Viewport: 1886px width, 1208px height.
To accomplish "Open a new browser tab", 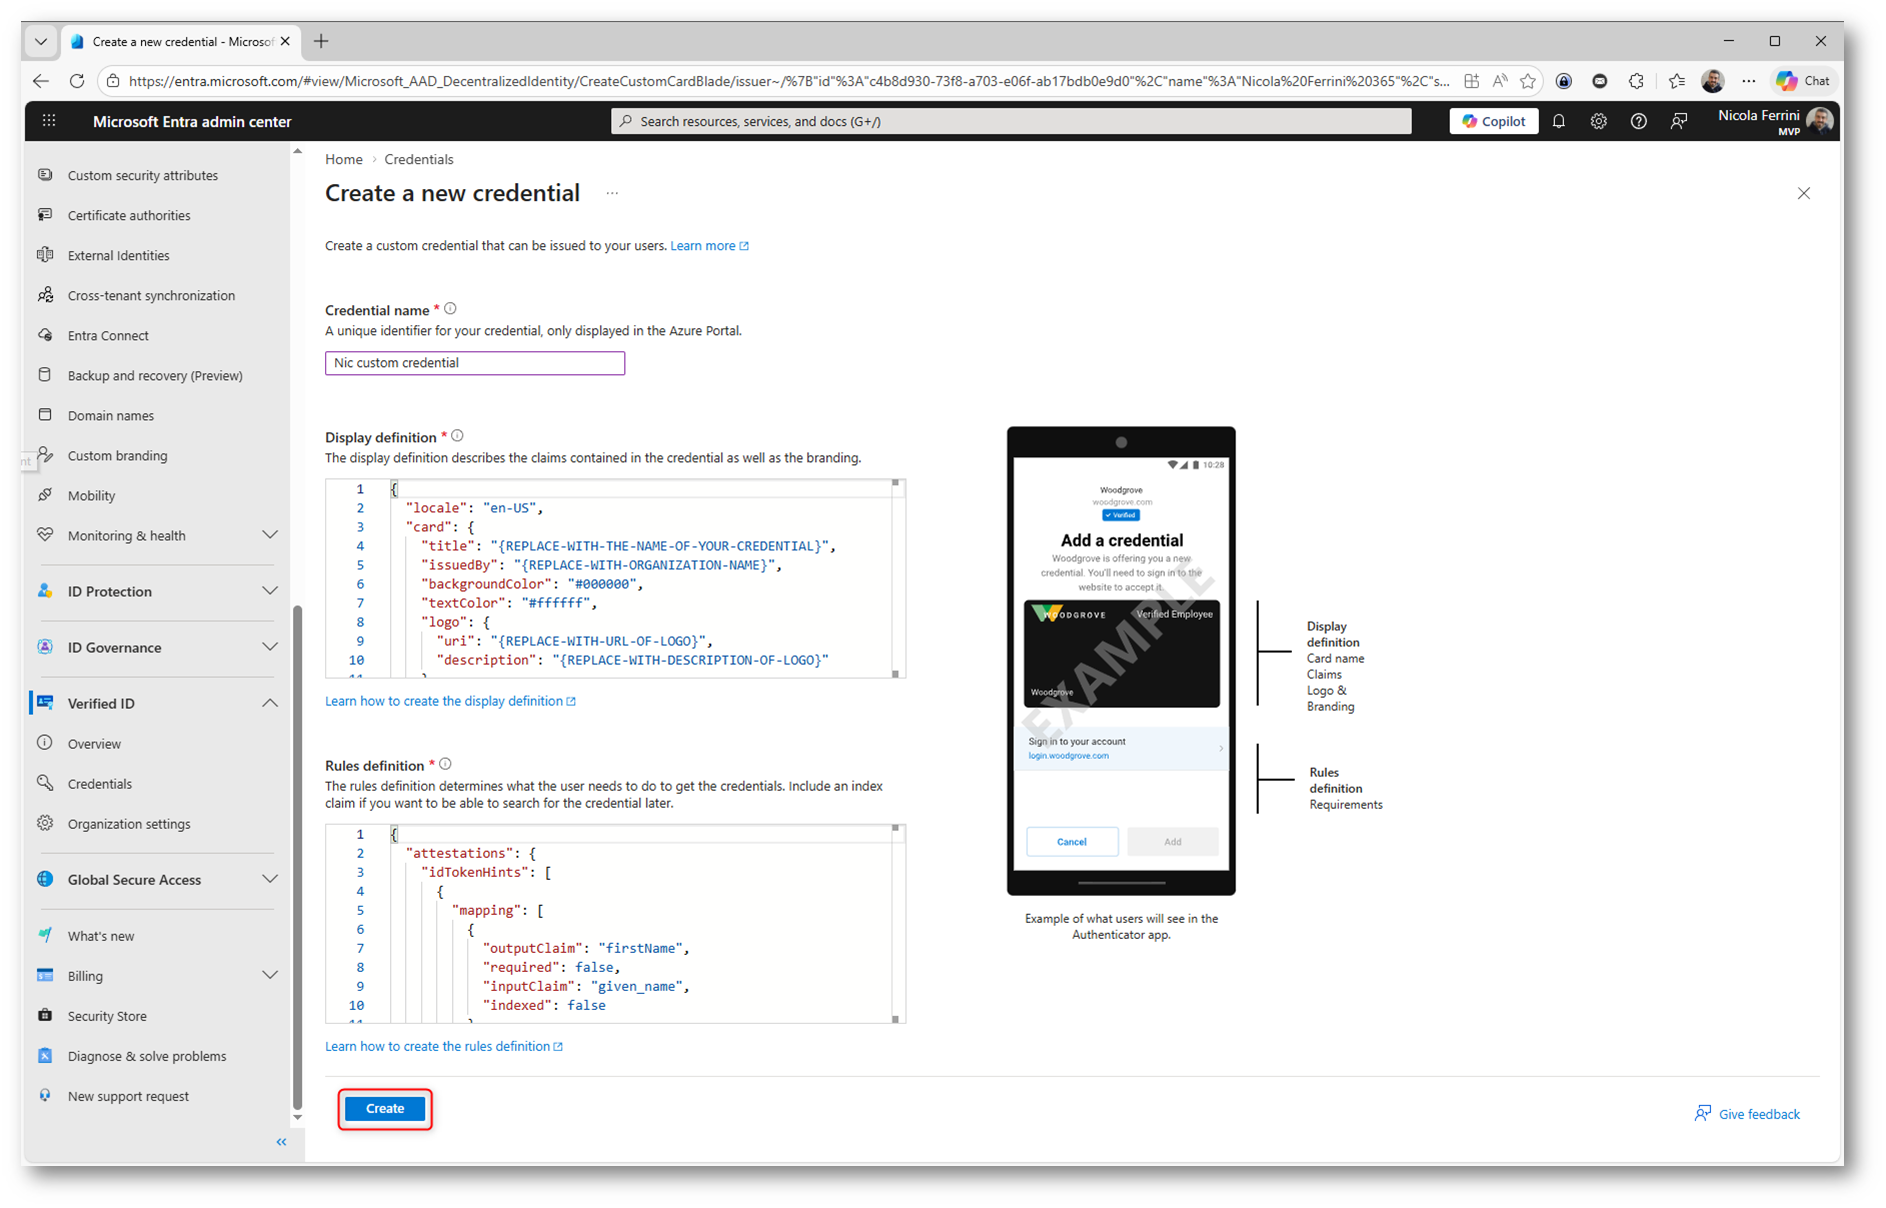I will [321, 41].
